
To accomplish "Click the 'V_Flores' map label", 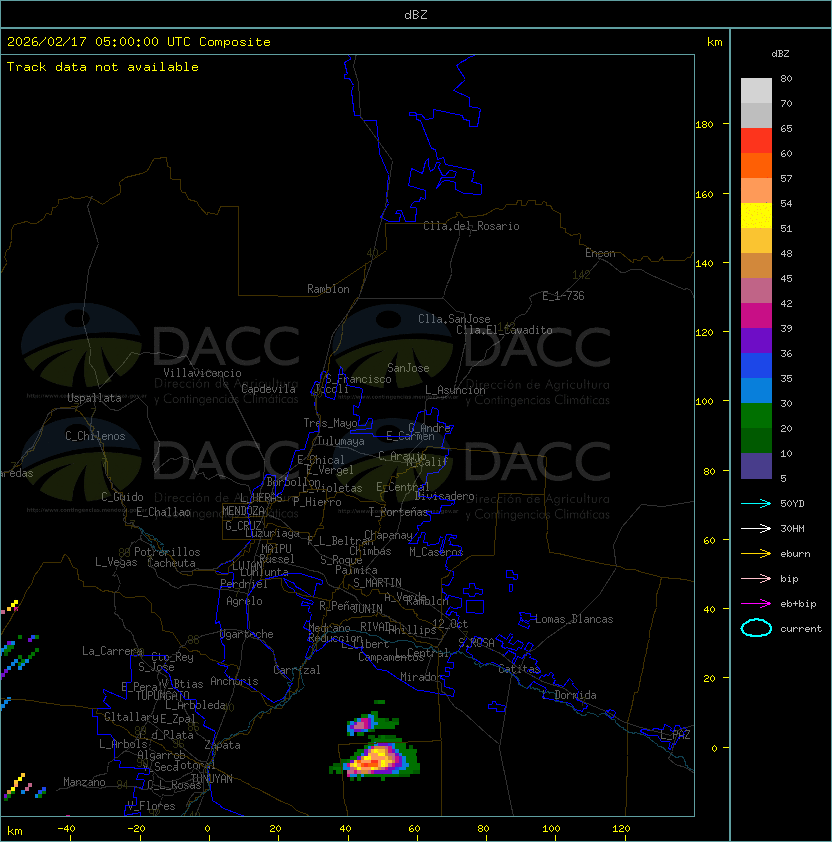I will tap(151, 806).
